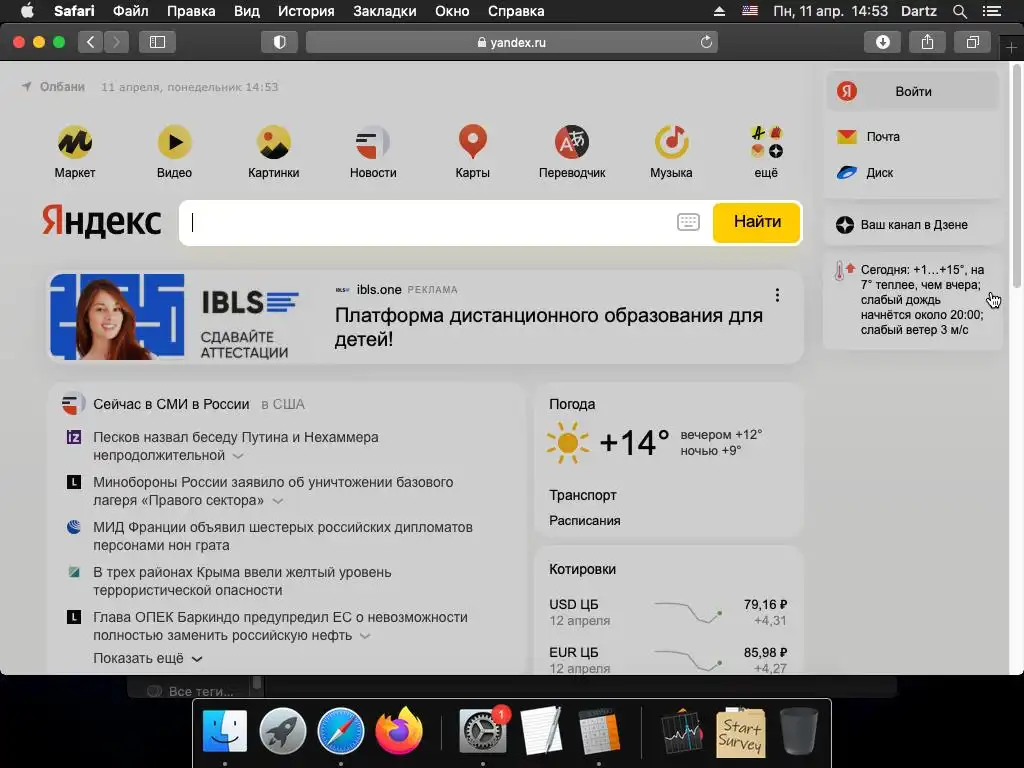Show Safari downloads

[x=882, y=42]
